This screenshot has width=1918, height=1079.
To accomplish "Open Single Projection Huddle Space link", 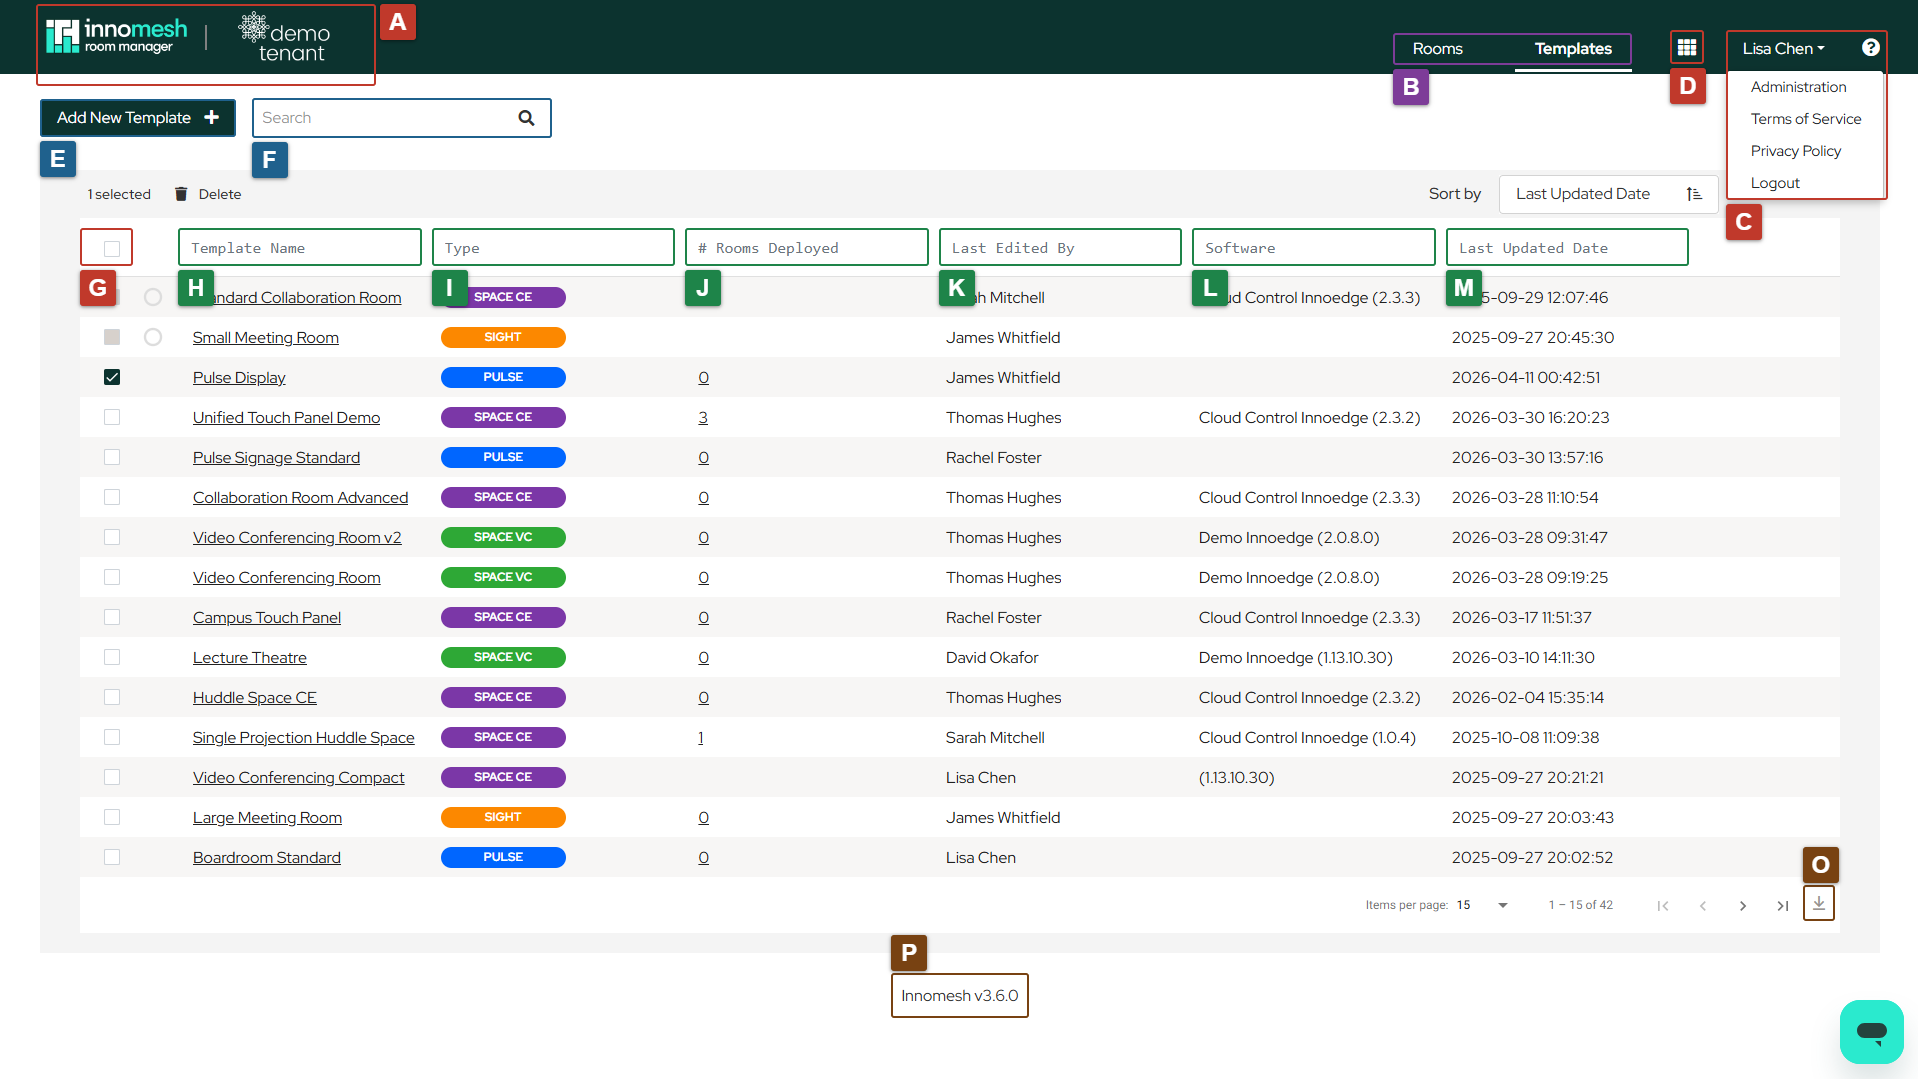I will 303,737.
